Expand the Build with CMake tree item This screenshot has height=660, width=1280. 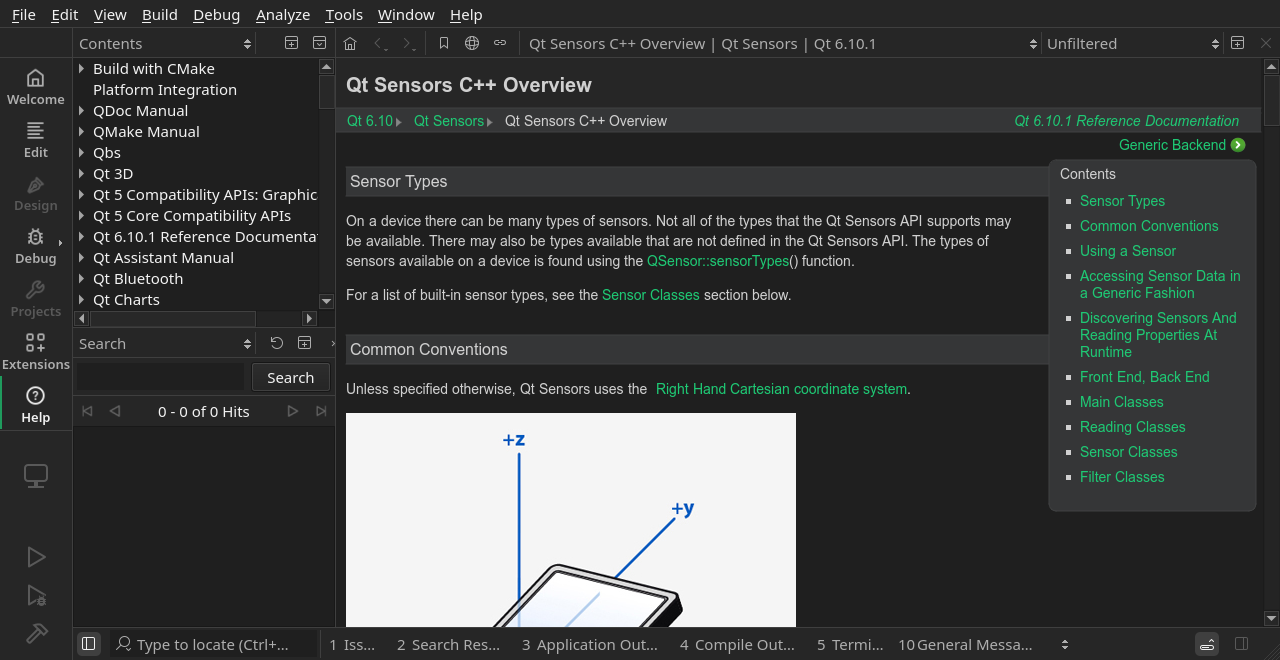(x=82, y=68)
